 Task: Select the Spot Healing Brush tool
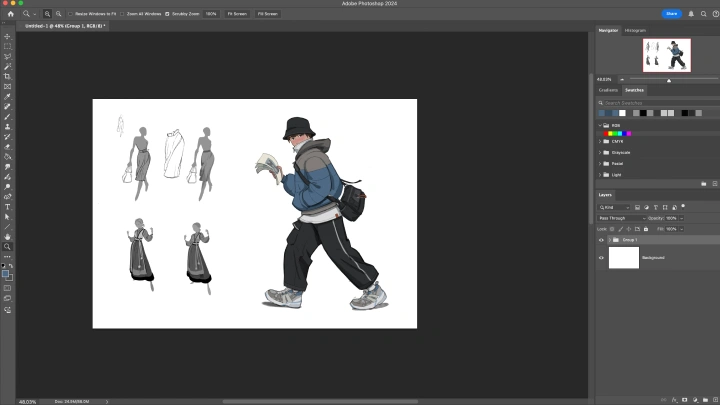[x=7, y=107]
